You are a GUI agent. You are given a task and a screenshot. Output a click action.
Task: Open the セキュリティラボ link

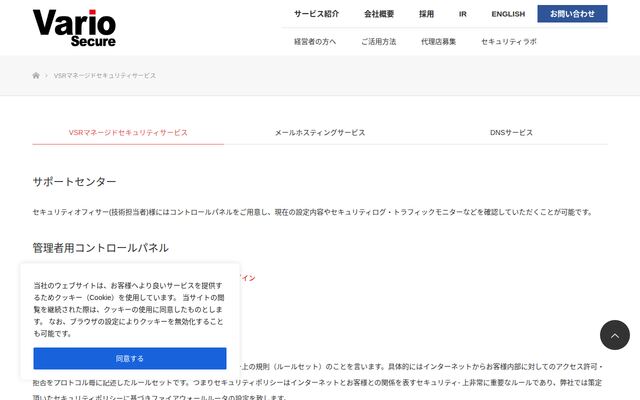tap(509, 42)
